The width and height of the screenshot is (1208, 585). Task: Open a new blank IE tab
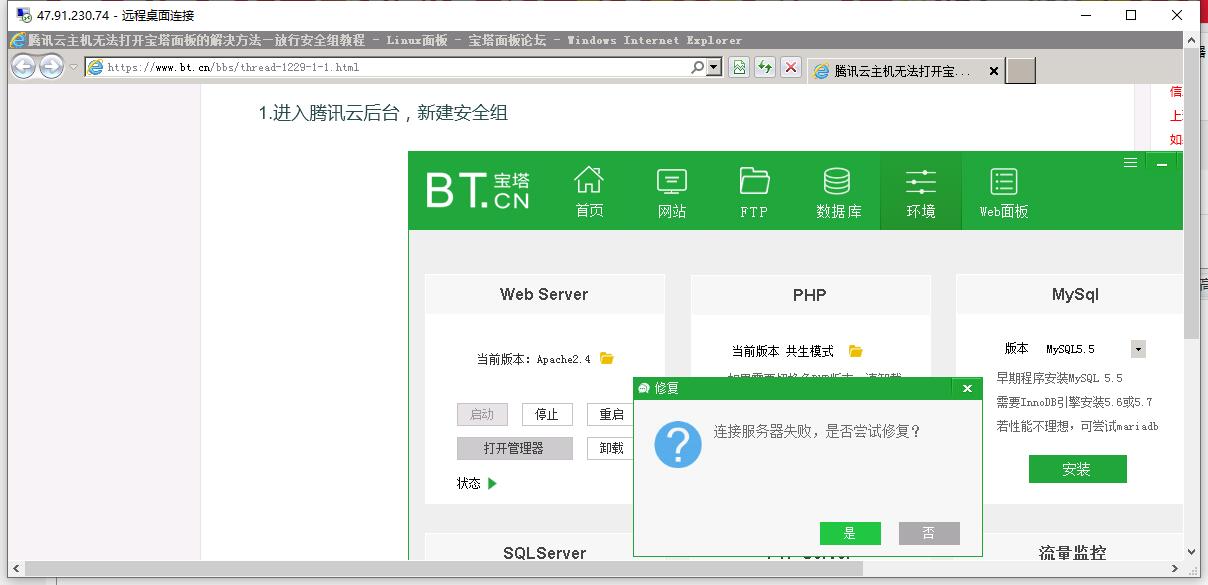coord(1020,71)
